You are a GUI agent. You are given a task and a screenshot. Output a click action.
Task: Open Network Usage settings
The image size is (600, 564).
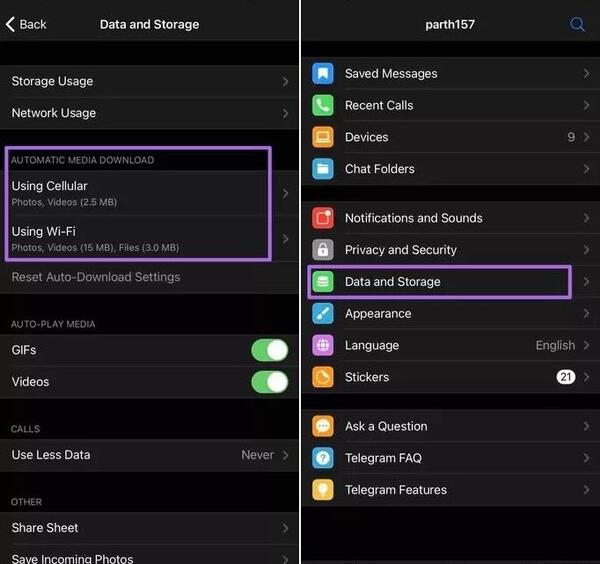149,113
